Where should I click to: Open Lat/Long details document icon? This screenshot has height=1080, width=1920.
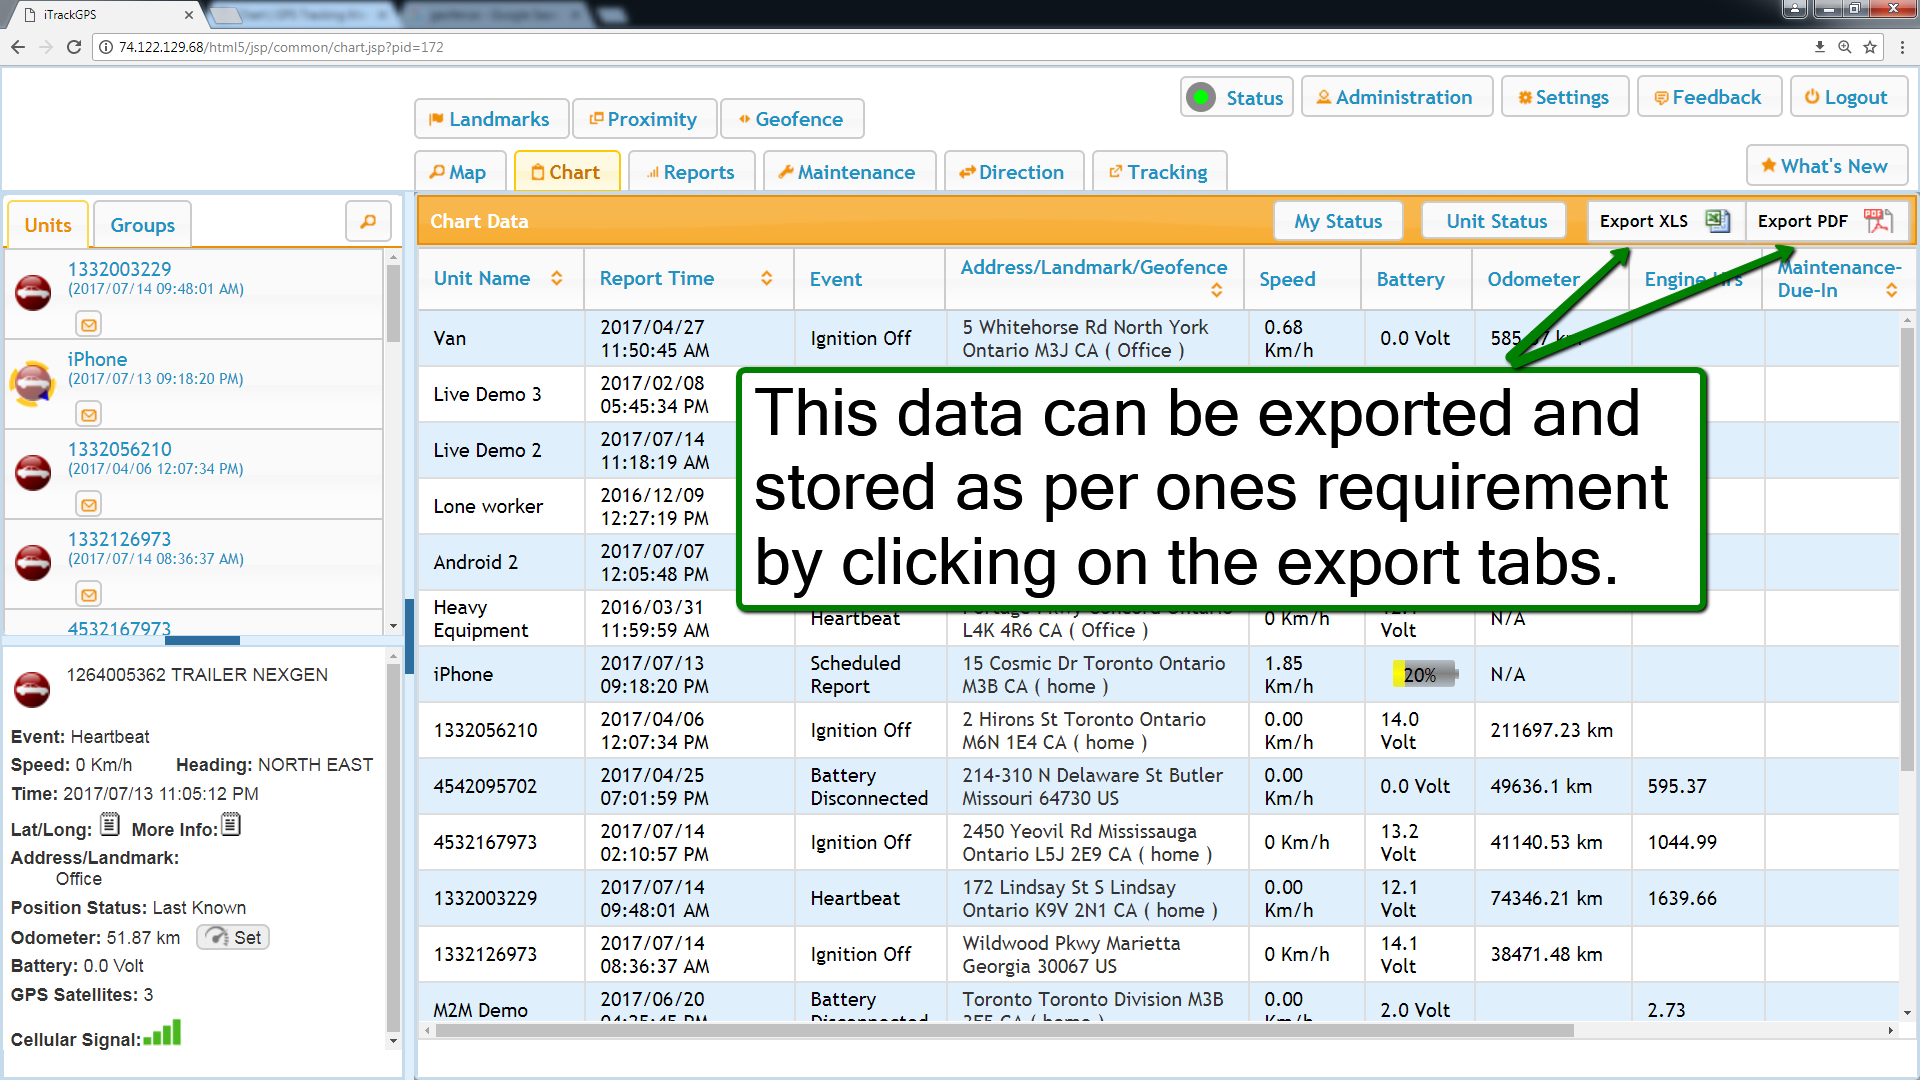click(110, 826)
